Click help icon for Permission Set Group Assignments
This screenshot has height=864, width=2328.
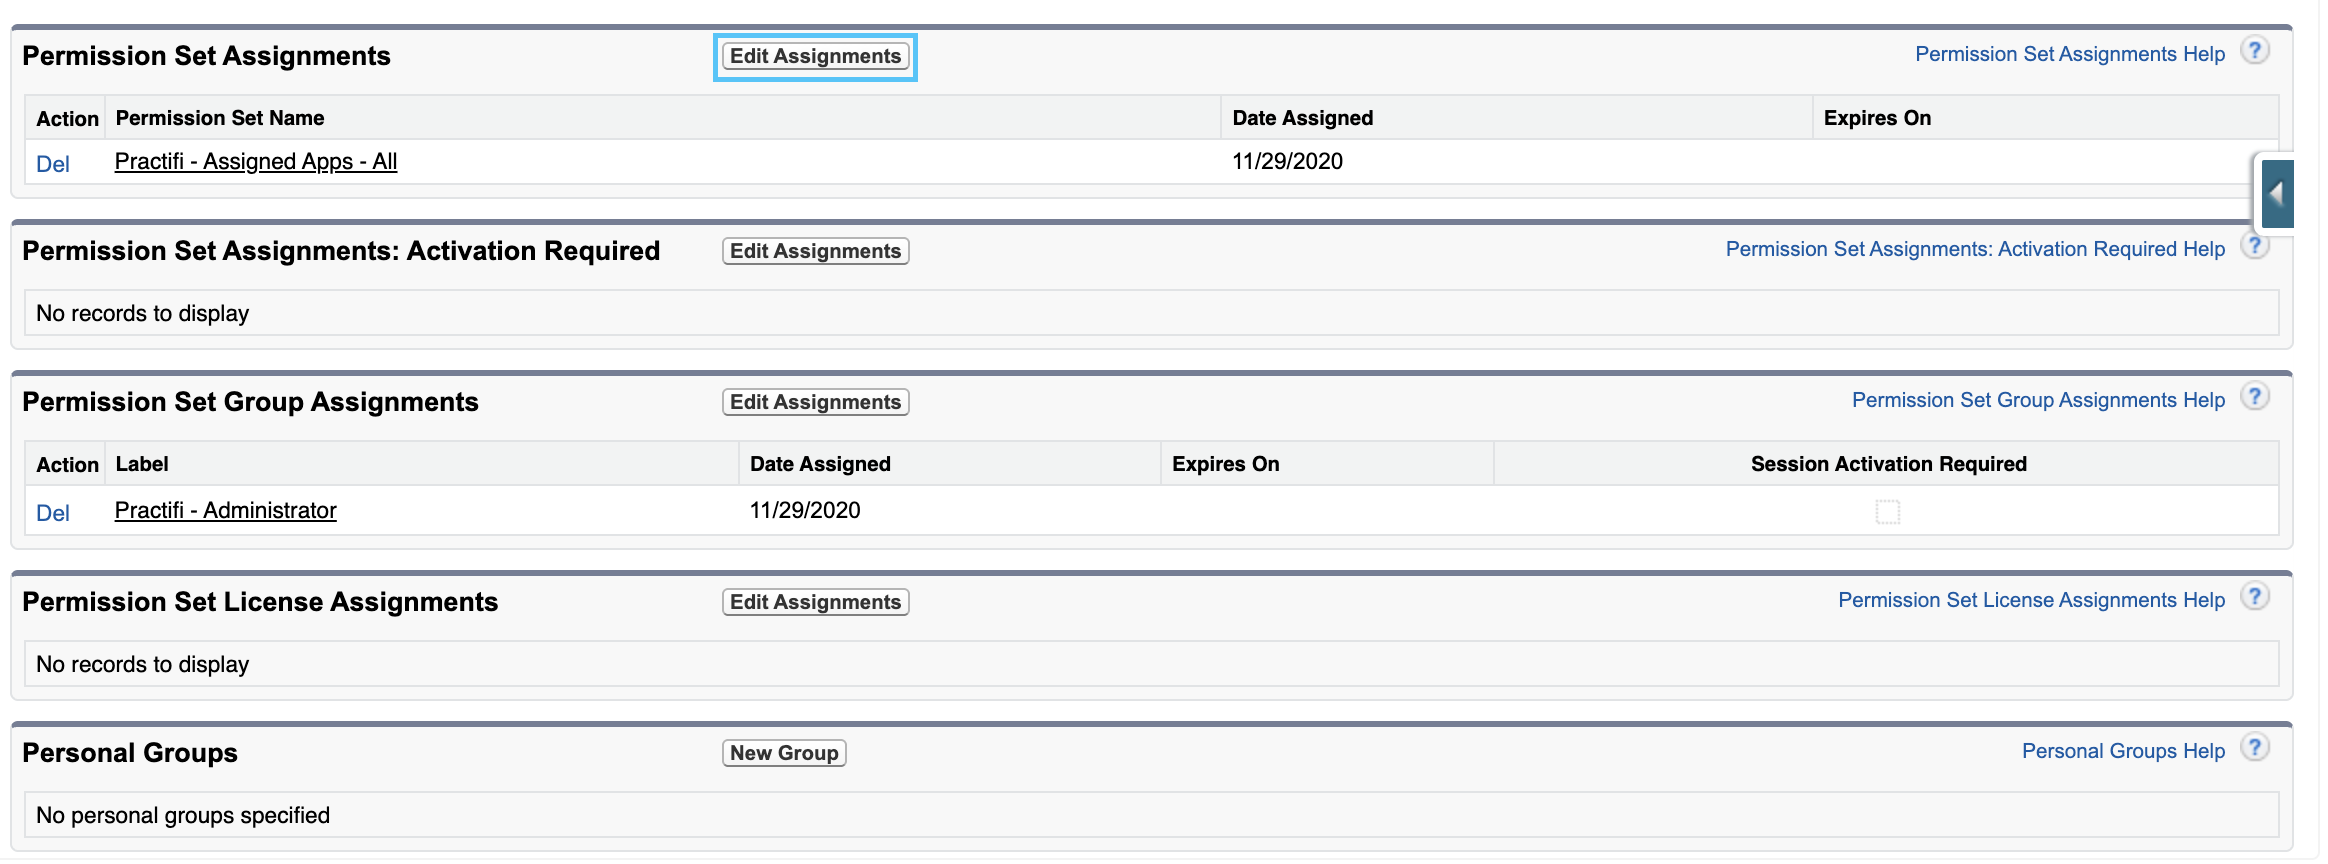pyautogui.click(x=2254, y=397)
